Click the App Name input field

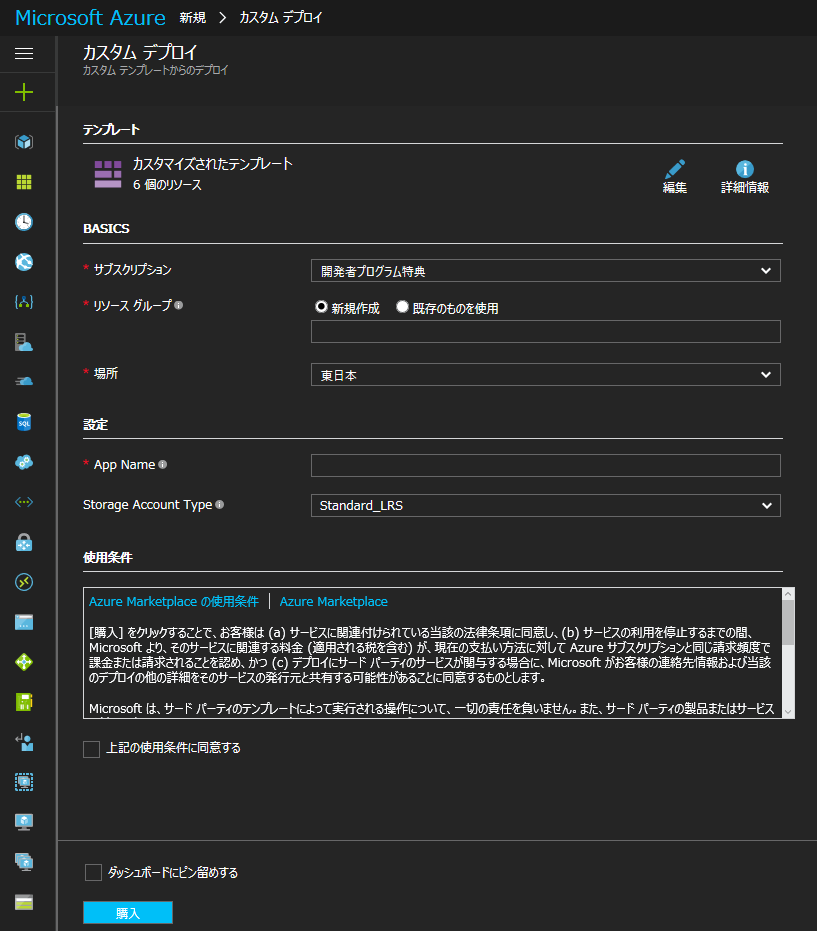click(546, 466)
